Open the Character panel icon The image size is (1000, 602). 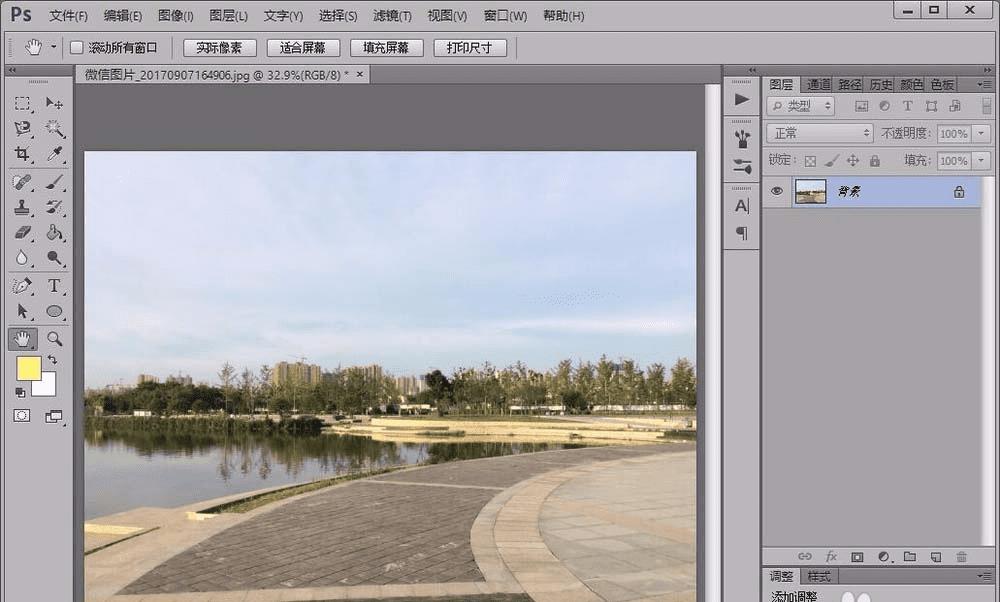click(x=742, y=205)
